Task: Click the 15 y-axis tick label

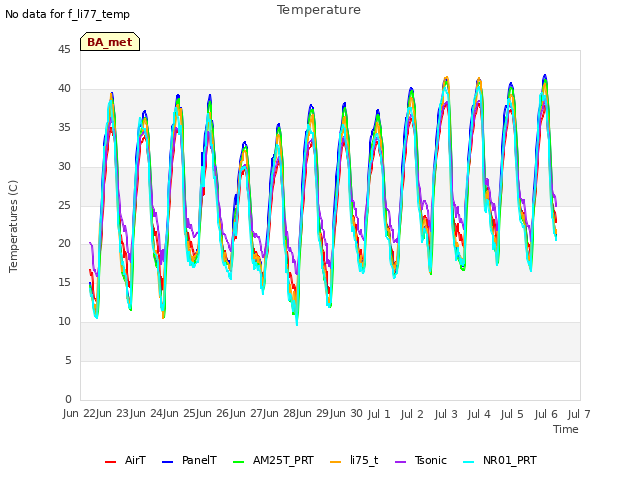Action: point(64,282)
